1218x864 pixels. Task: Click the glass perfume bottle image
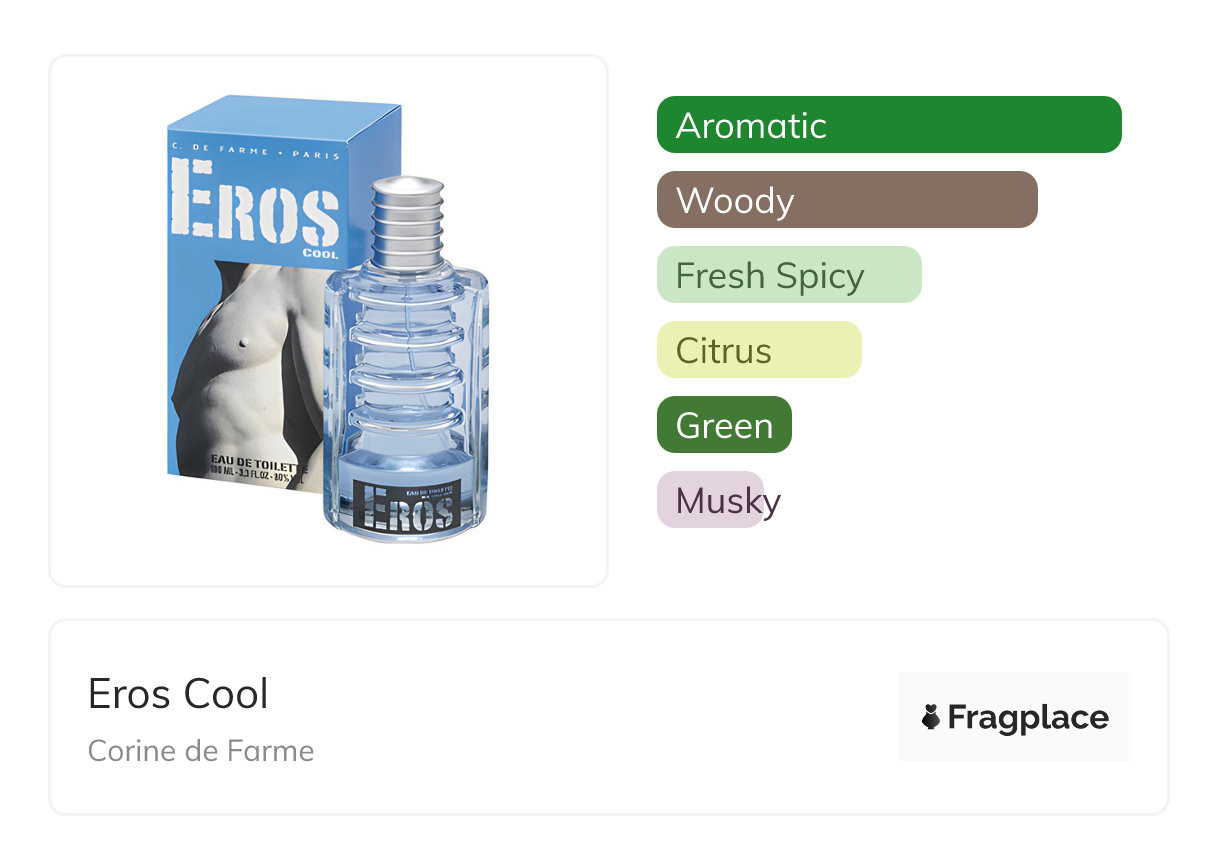point(406,400)
